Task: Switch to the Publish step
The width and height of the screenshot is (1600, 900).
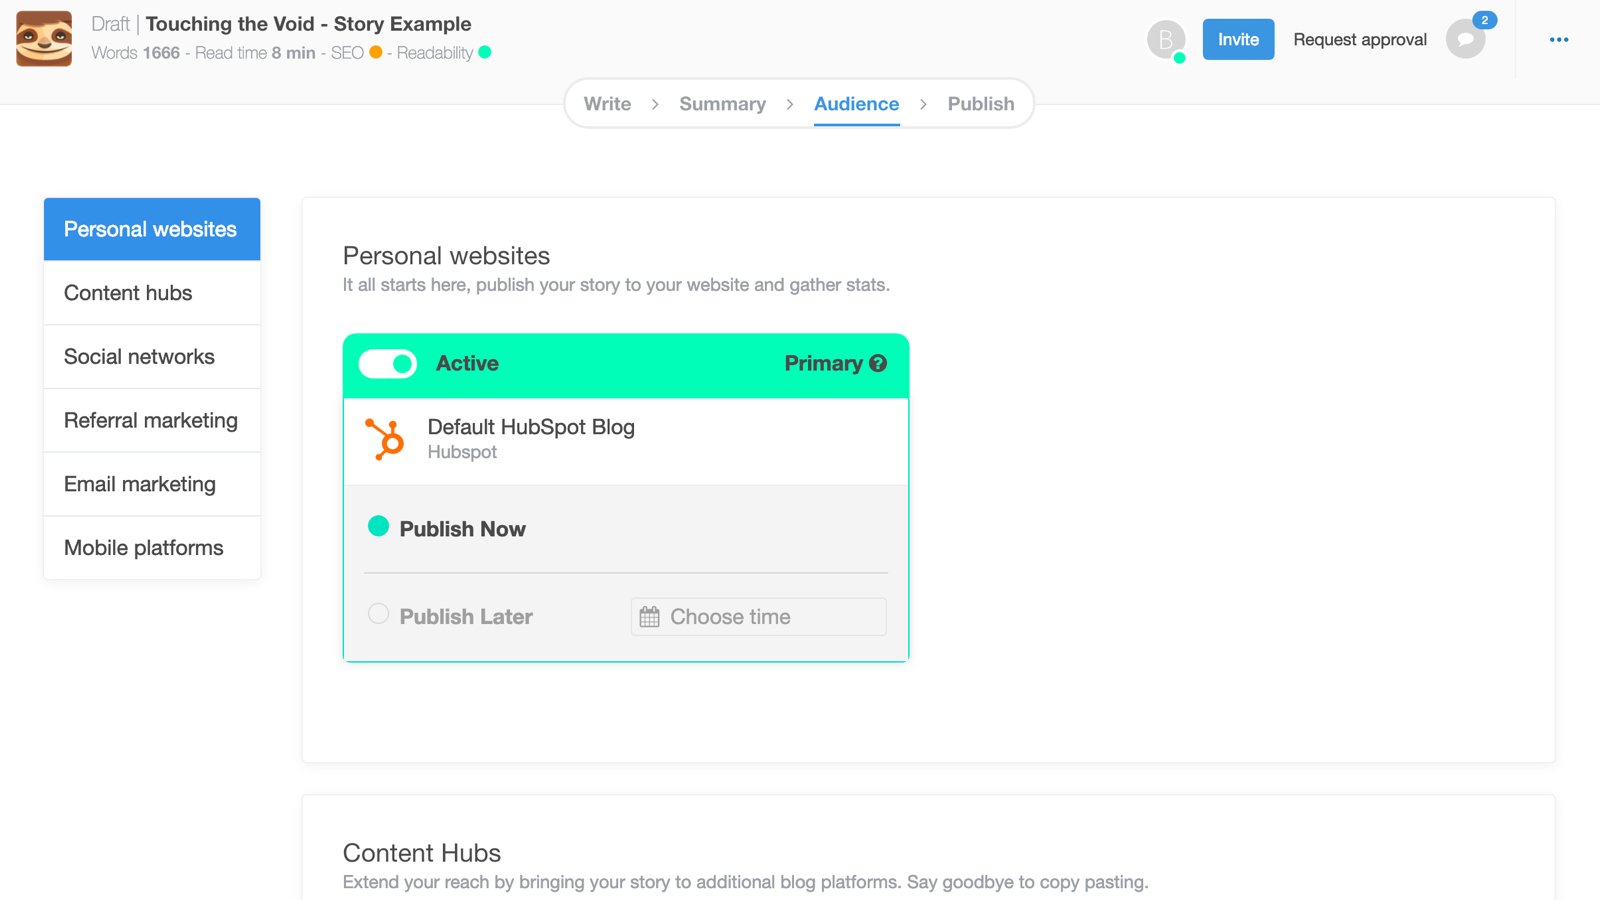Action: [x=981, y=103]
